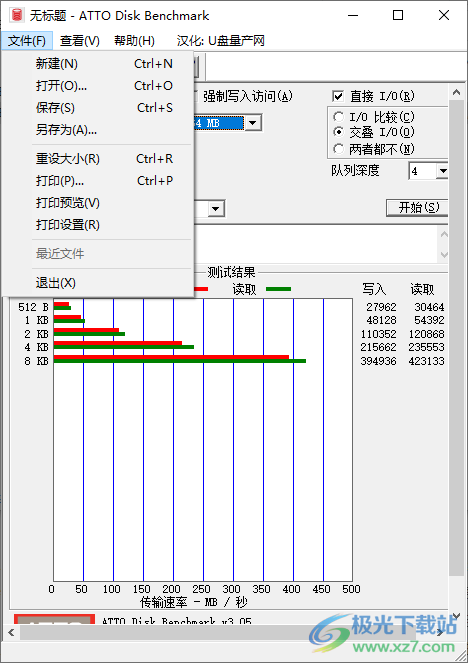Screen dimensions: 468x663
Task: Click the description box up arrow
Action: pos(444,234)
